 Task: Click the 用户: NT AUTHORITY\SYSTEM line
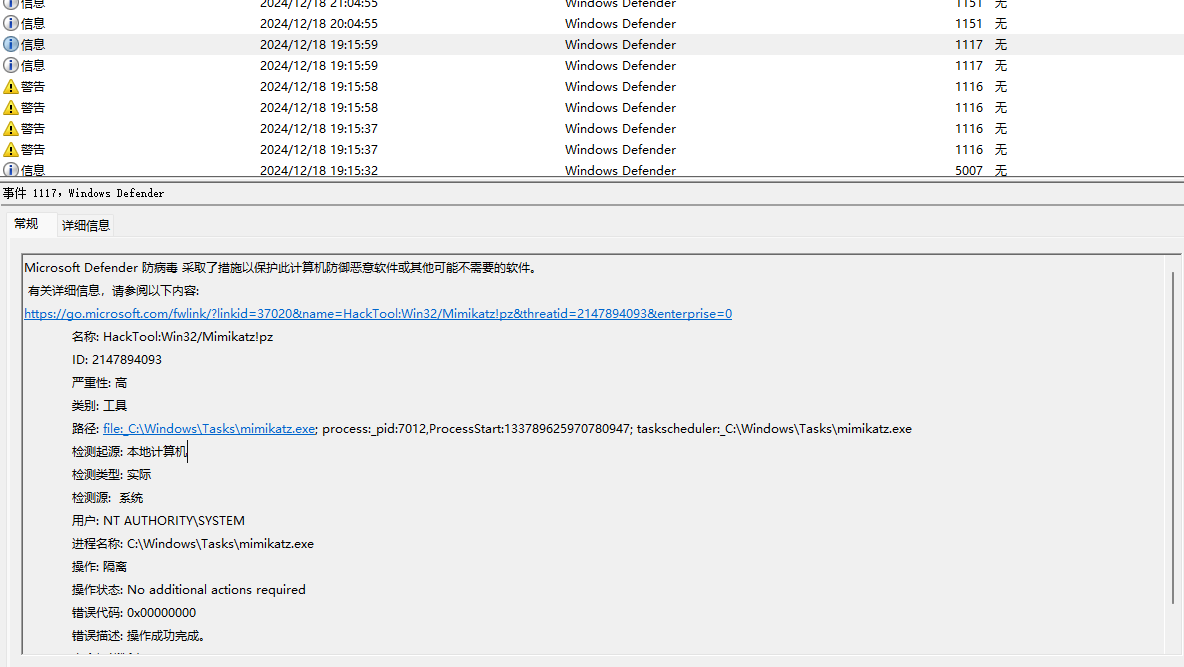[158, 520]
